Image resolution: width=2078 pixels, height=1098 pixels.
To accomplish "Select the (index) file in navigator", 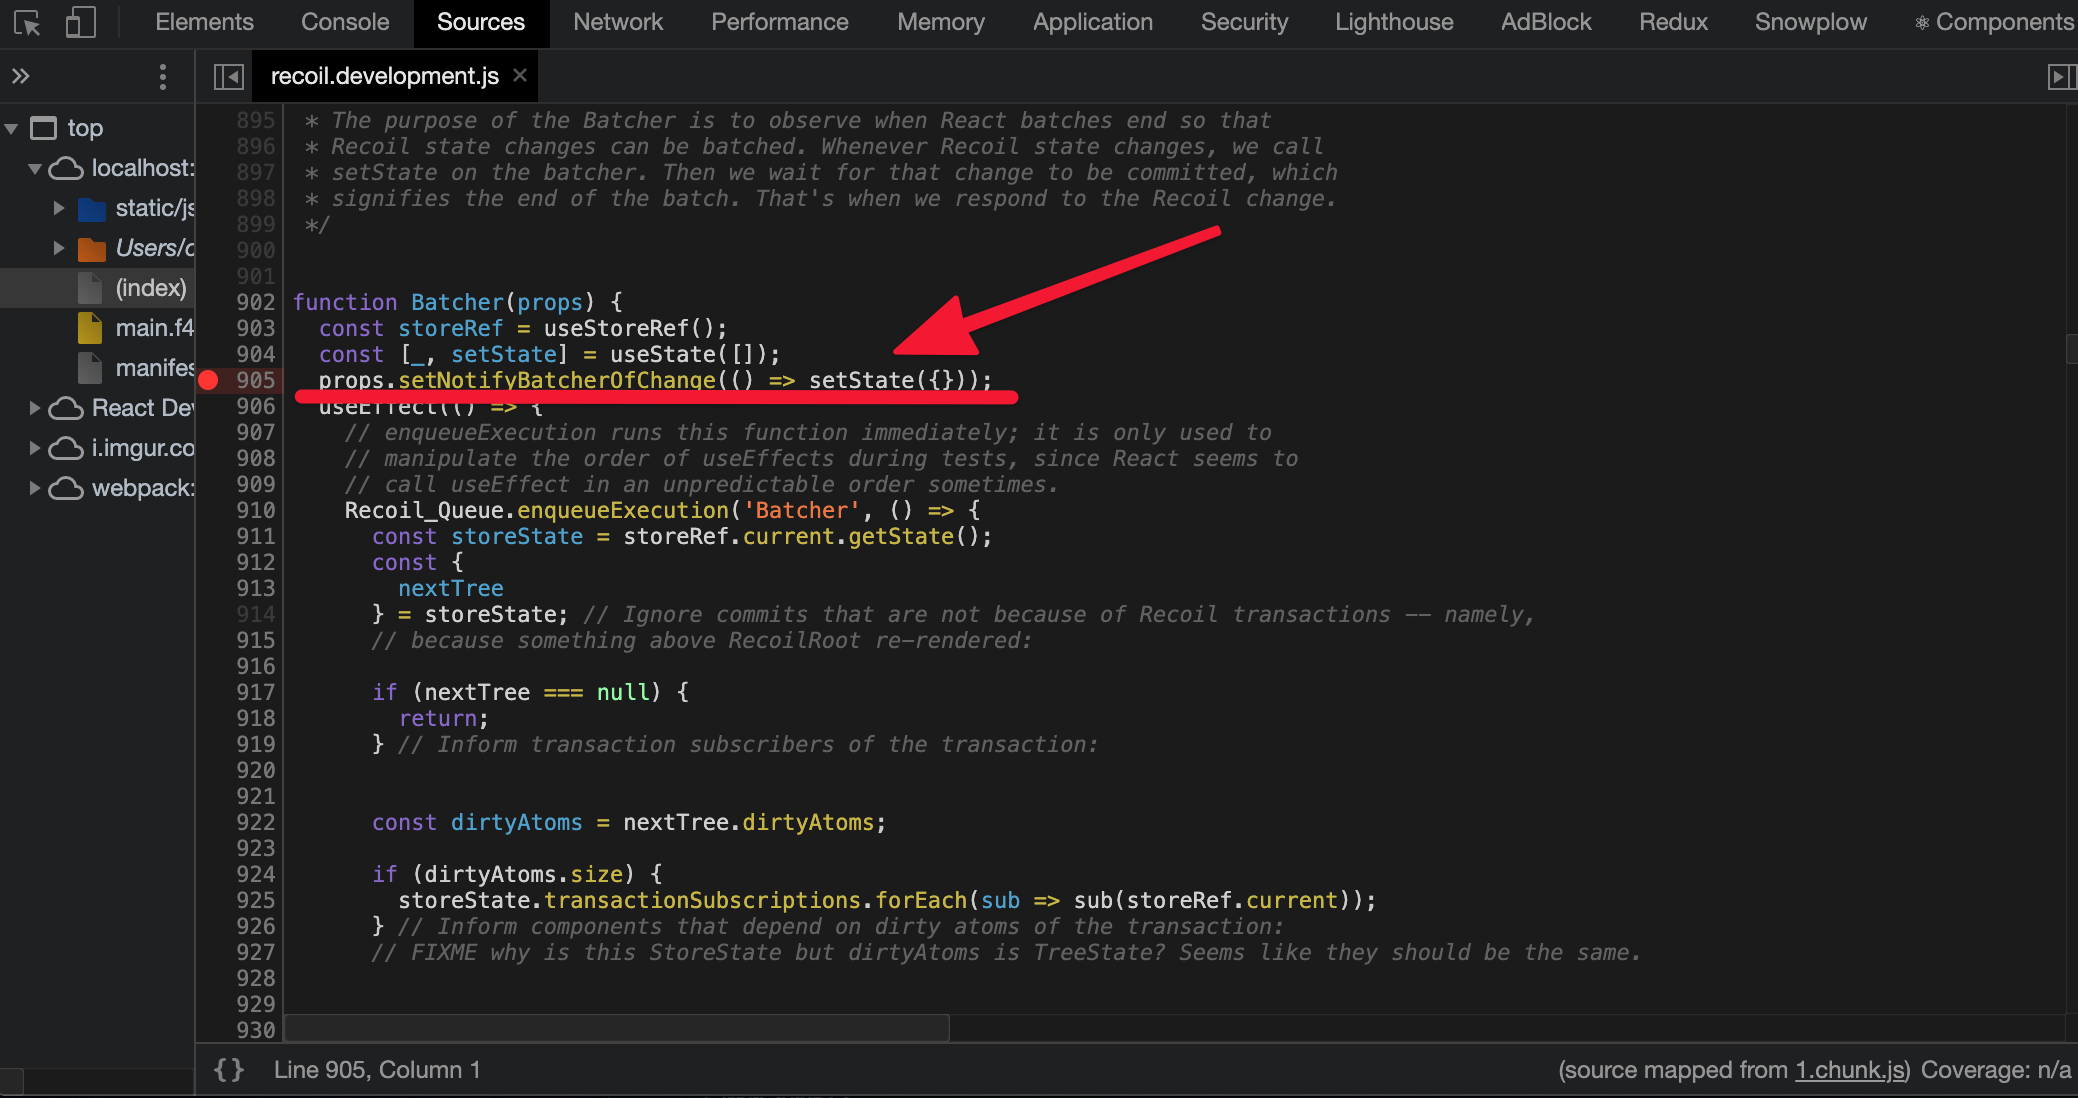I will [150, 287].
